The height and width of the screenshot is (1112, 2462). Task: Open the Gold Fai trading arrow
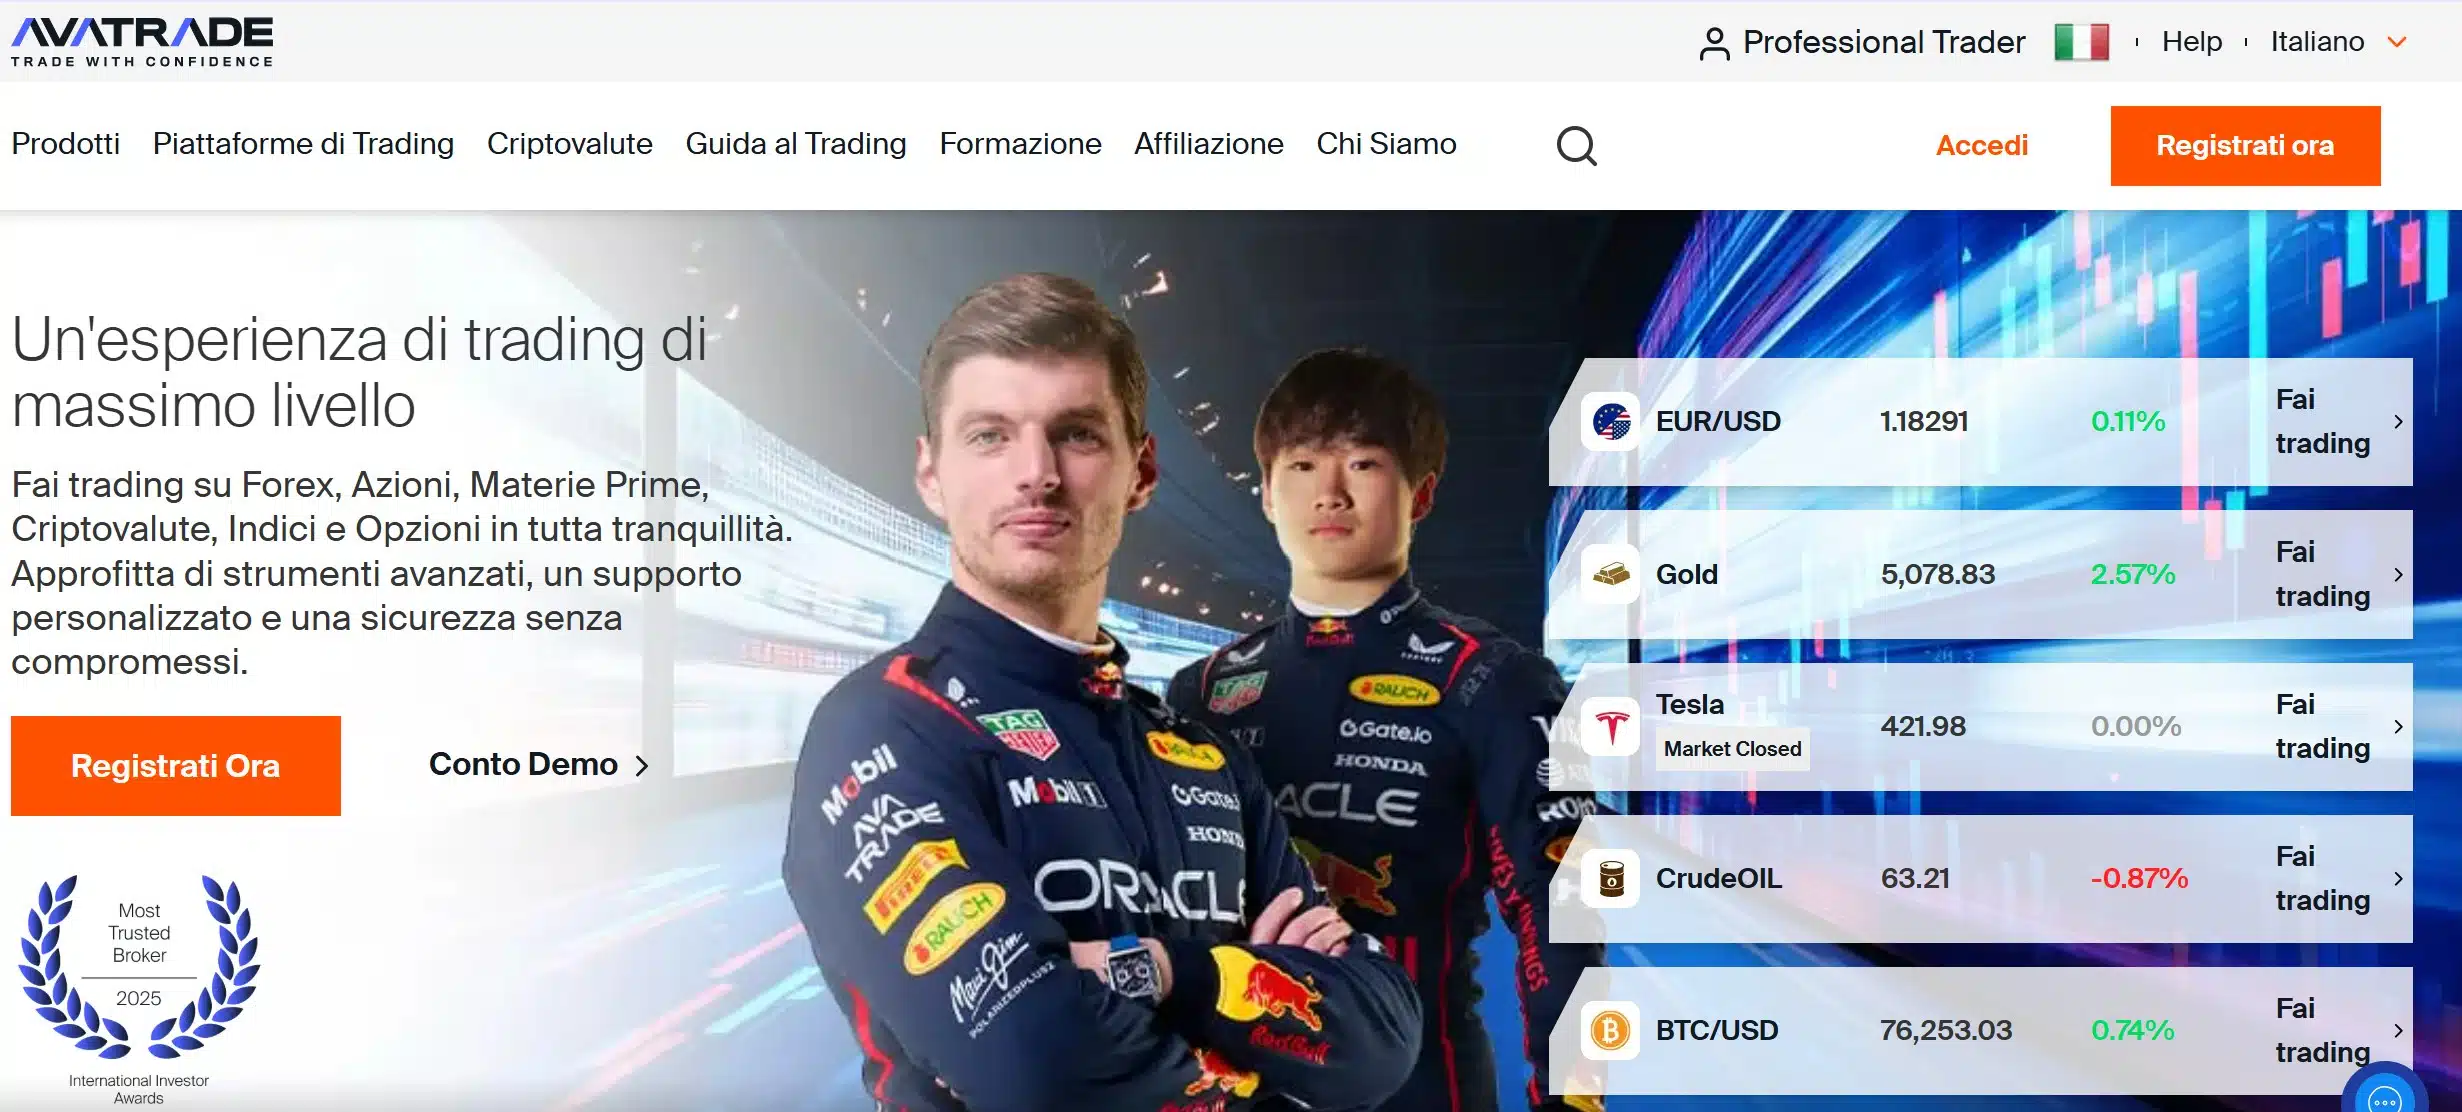(x=2398, y=575)
